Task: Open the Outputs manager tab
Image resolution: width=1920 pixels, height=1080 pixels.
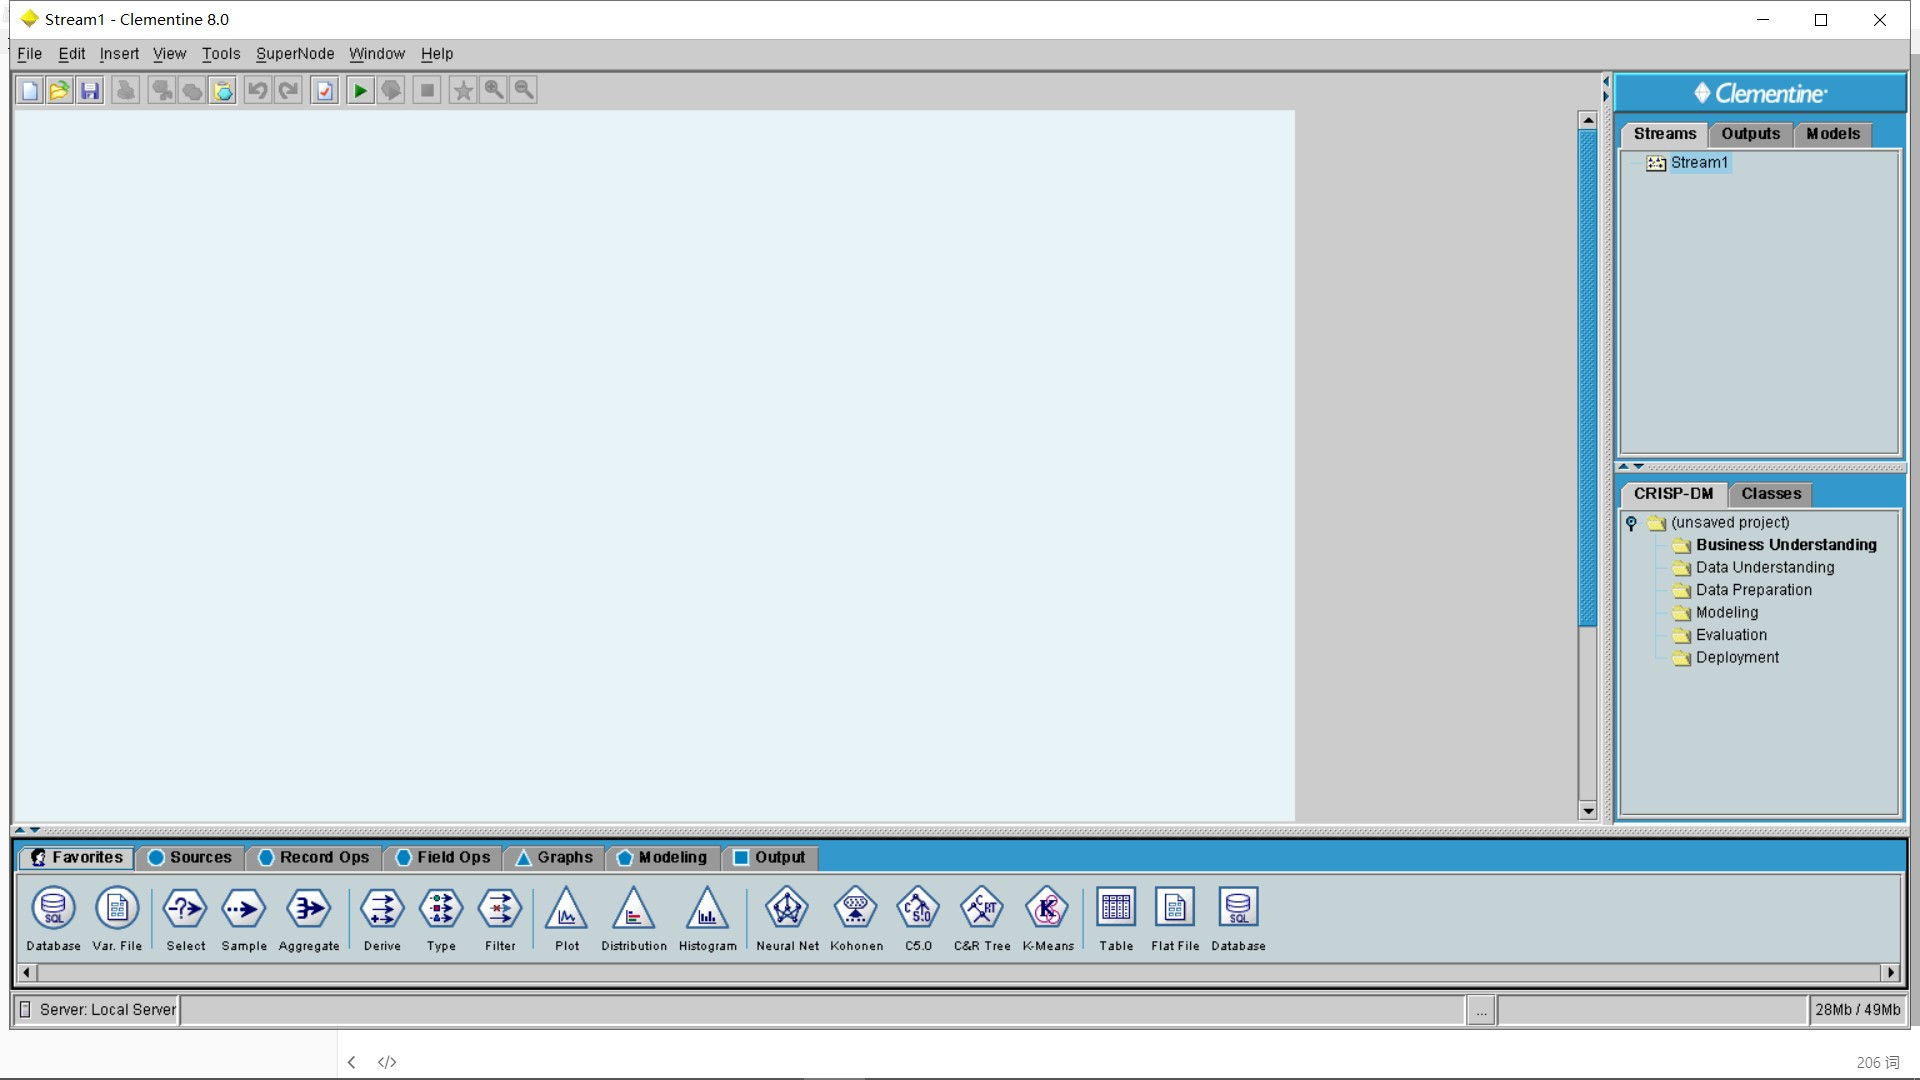Action: (1750, 134)
